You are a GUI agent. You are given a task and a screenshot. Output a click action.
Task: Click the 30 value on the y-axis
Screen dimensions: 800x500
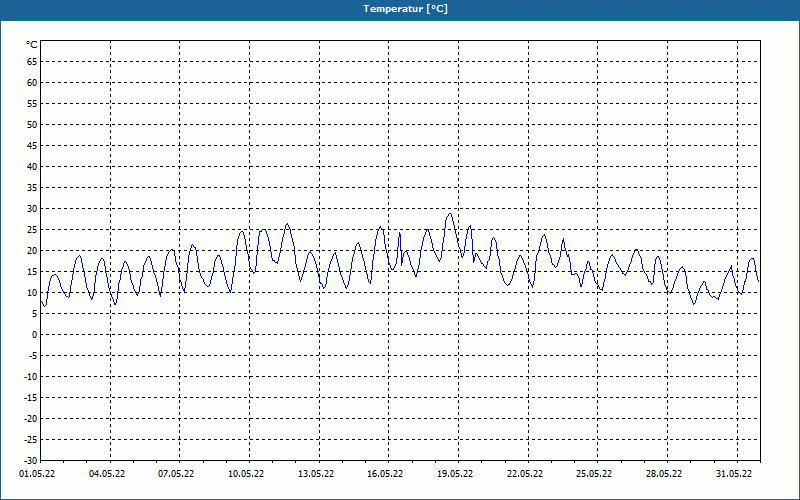pos(32,209)
